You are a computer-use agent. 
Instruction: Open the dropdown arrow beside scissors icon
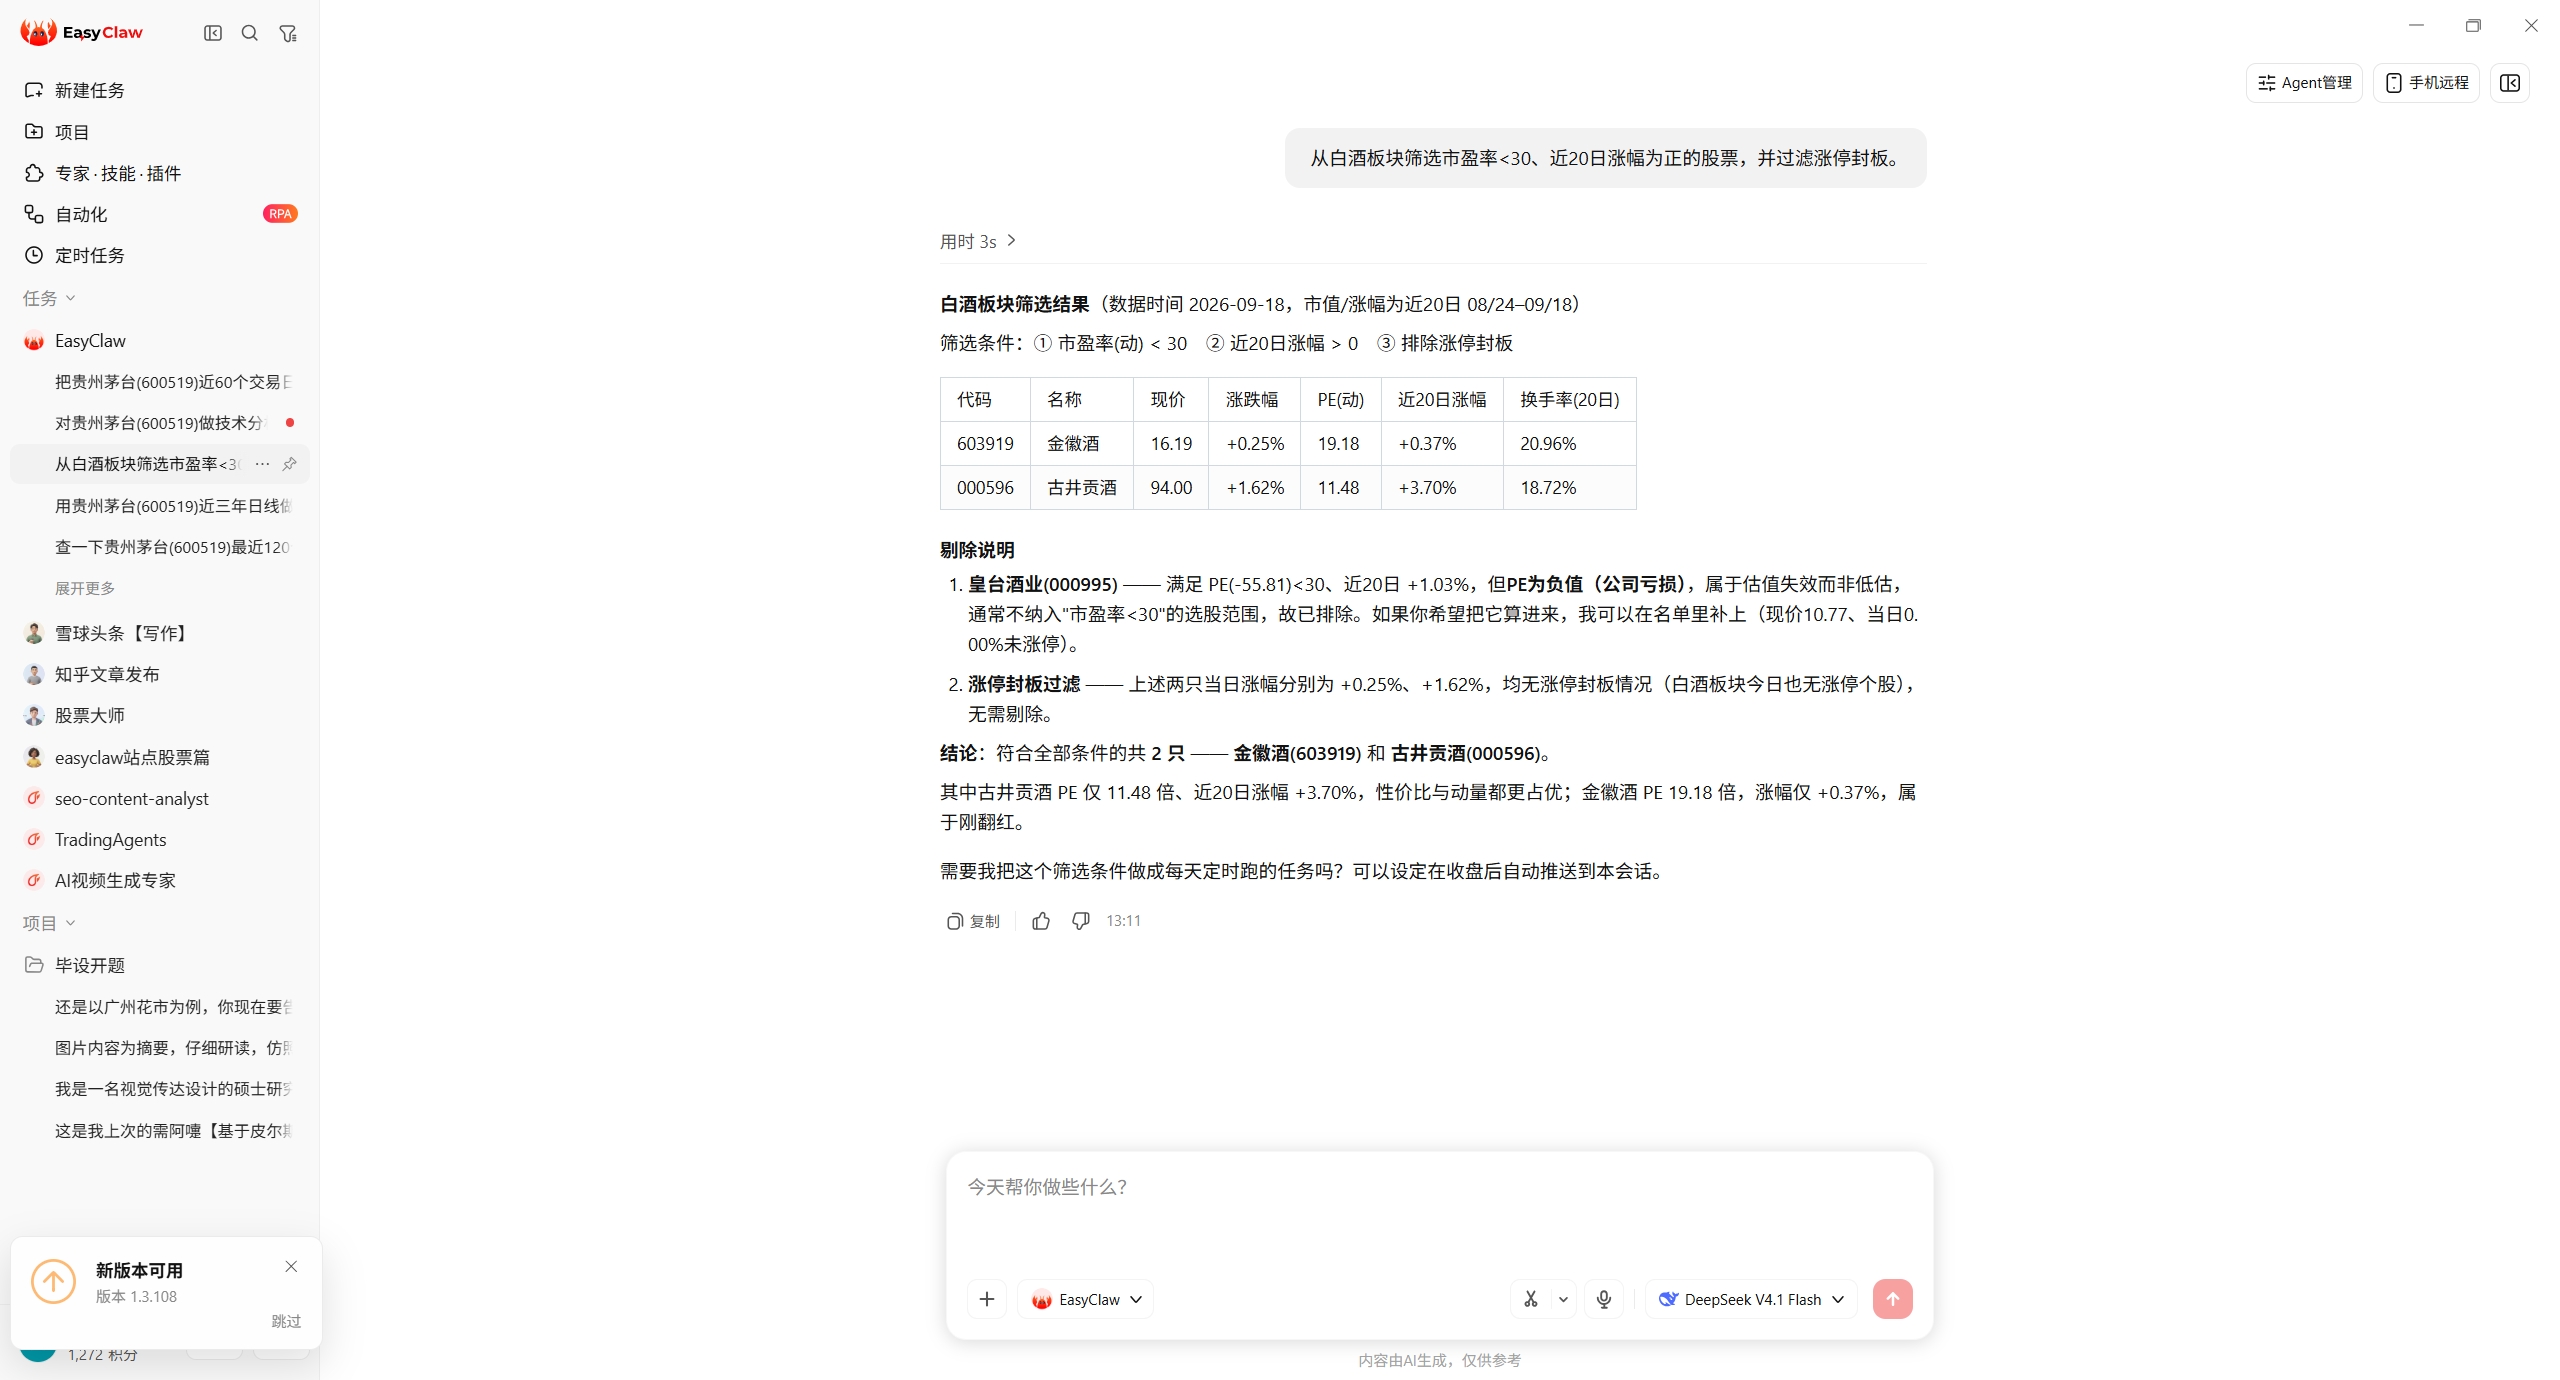pos(1563,1299)
